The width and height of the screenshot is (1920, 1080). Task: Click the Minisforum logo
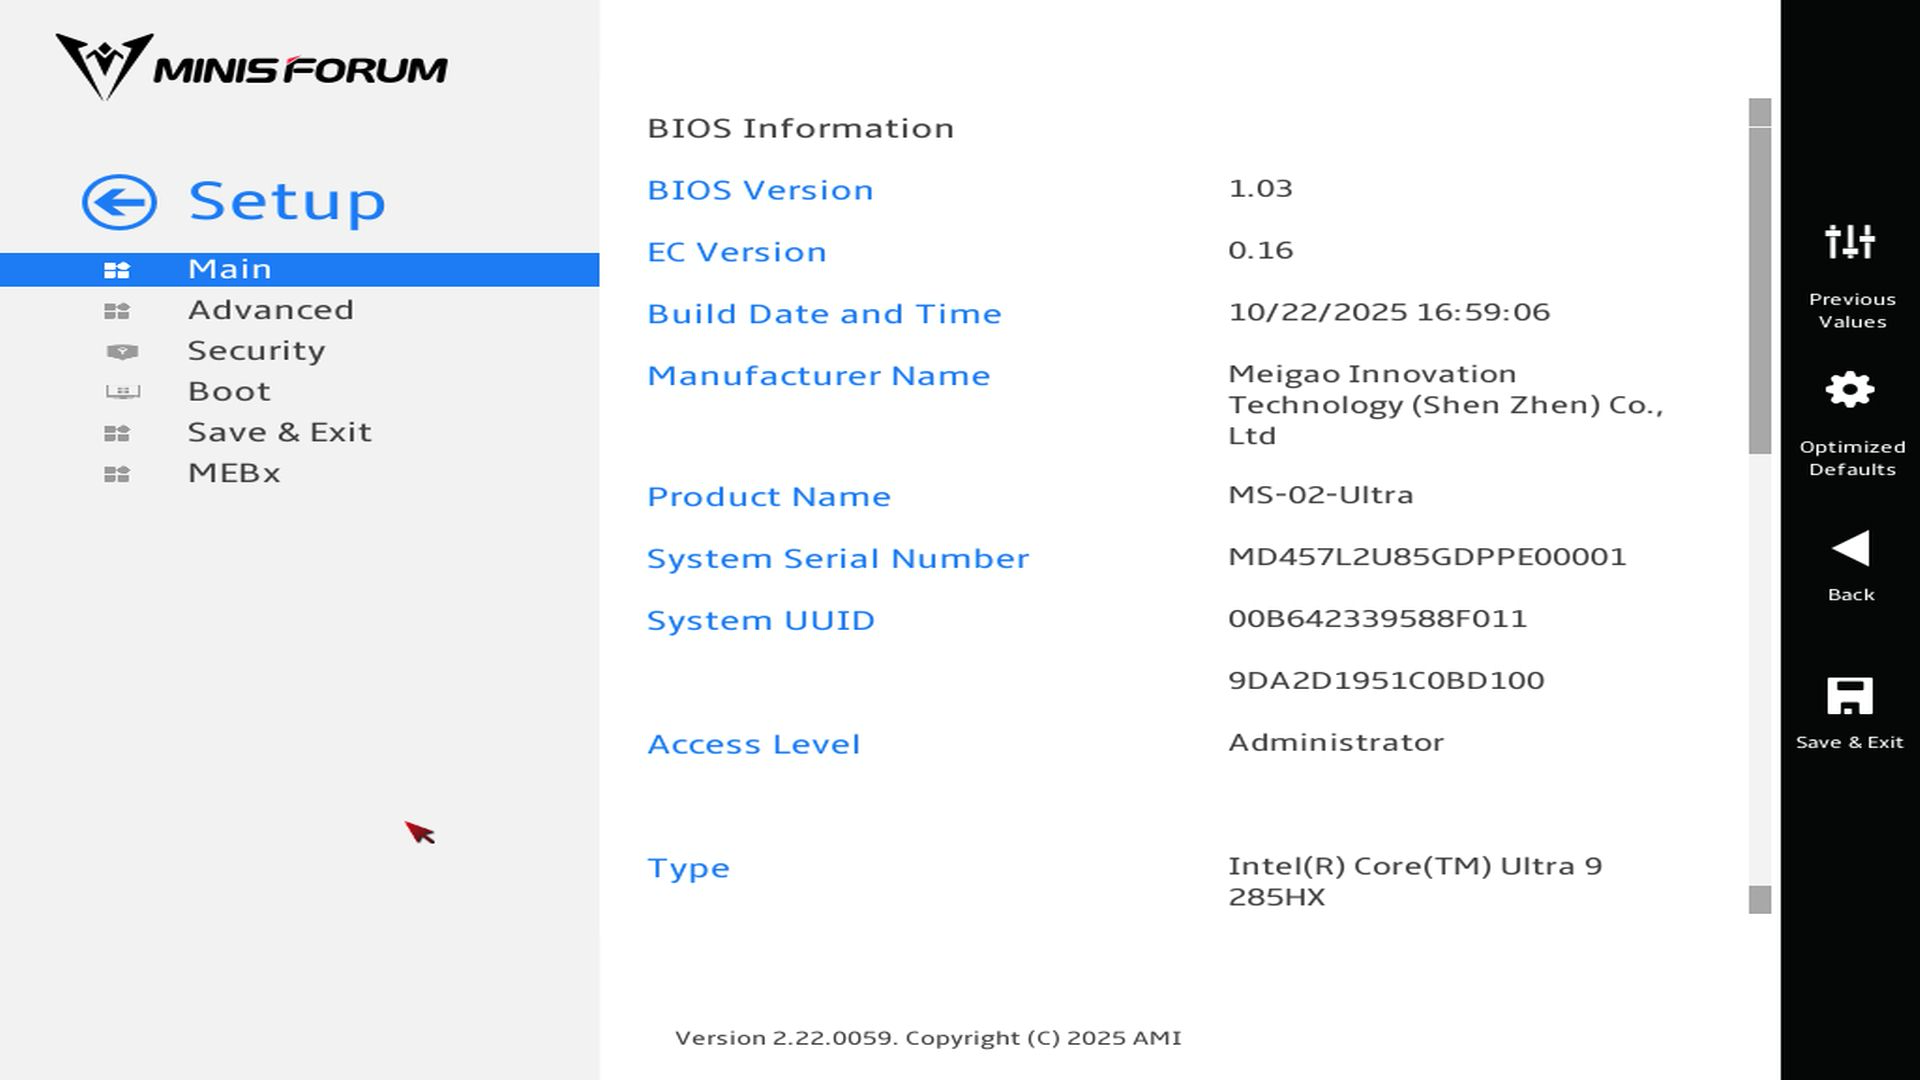(x=251, y=67)
